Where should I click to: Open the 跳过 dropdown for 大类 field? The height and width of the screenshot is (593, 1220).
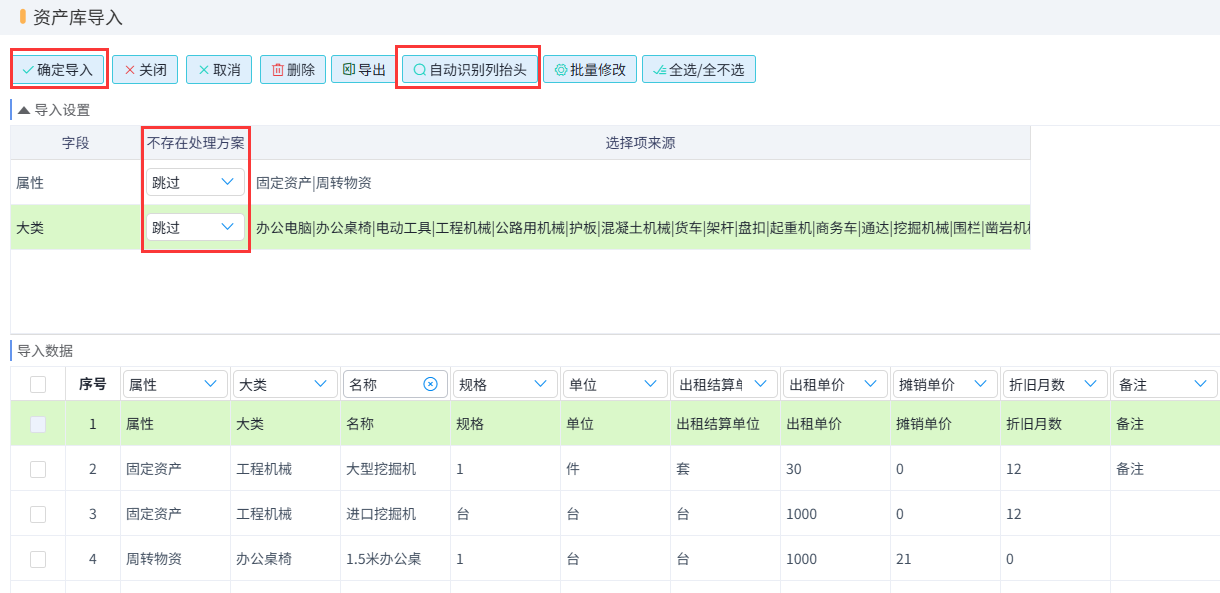click(195, 227)
